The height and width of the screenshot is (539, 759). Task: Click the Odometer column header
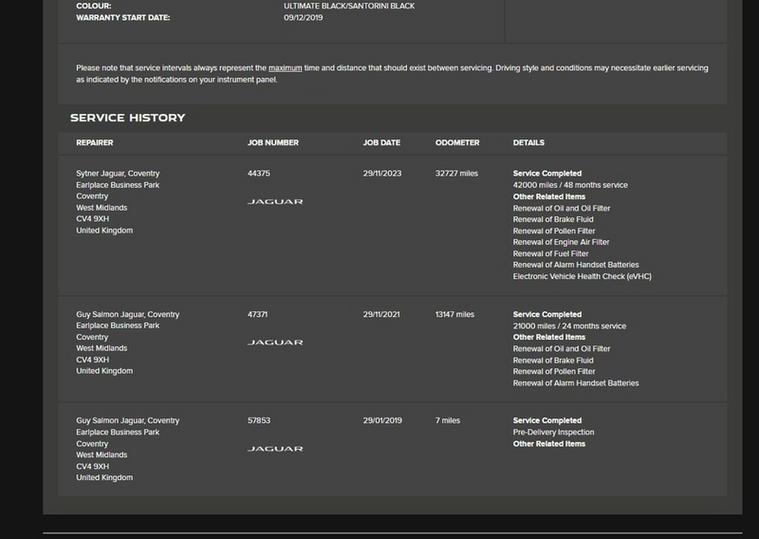tap(457, 143)
